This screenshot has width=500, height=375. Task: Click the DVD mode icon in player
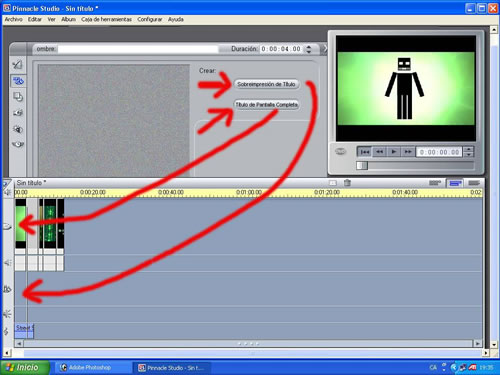pyautogui.click(x=340, y=152)
